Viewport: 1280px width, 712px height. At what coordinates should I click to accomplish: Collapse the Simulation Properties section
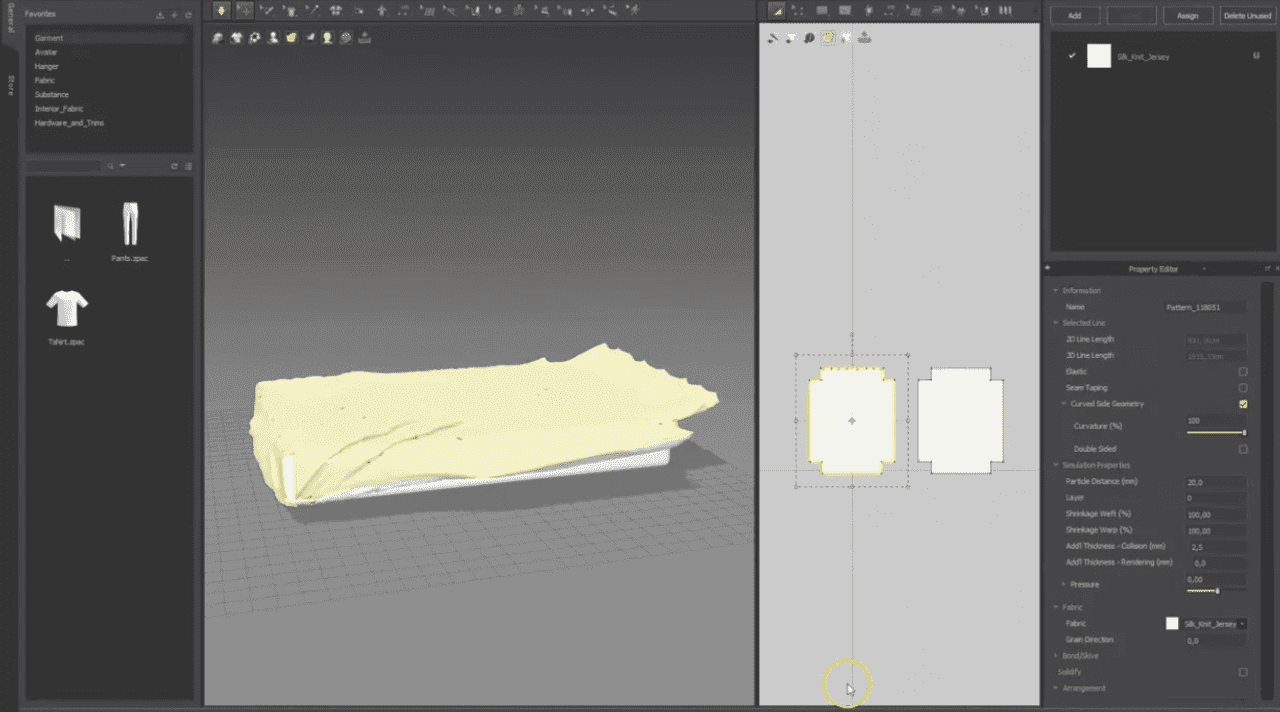point(1055,465)
